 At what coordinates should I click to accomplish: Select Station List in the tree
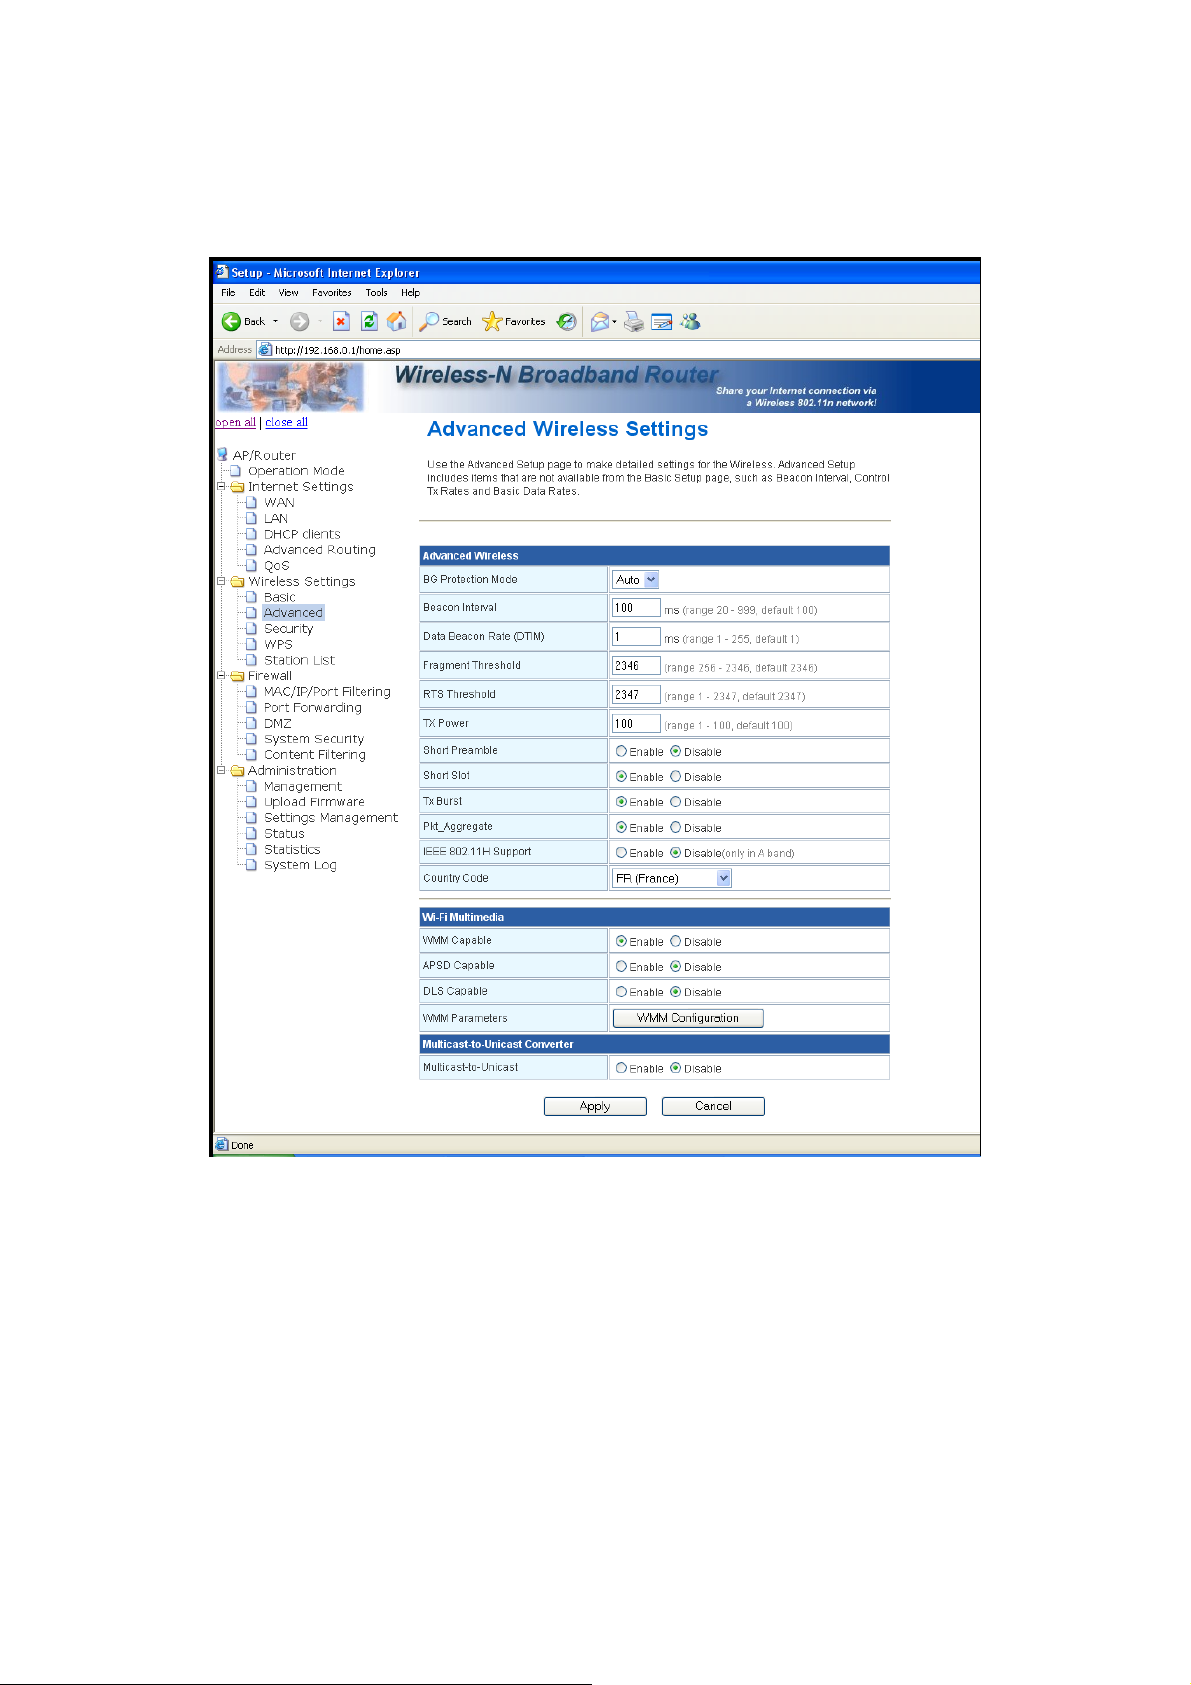coord(299,660)
